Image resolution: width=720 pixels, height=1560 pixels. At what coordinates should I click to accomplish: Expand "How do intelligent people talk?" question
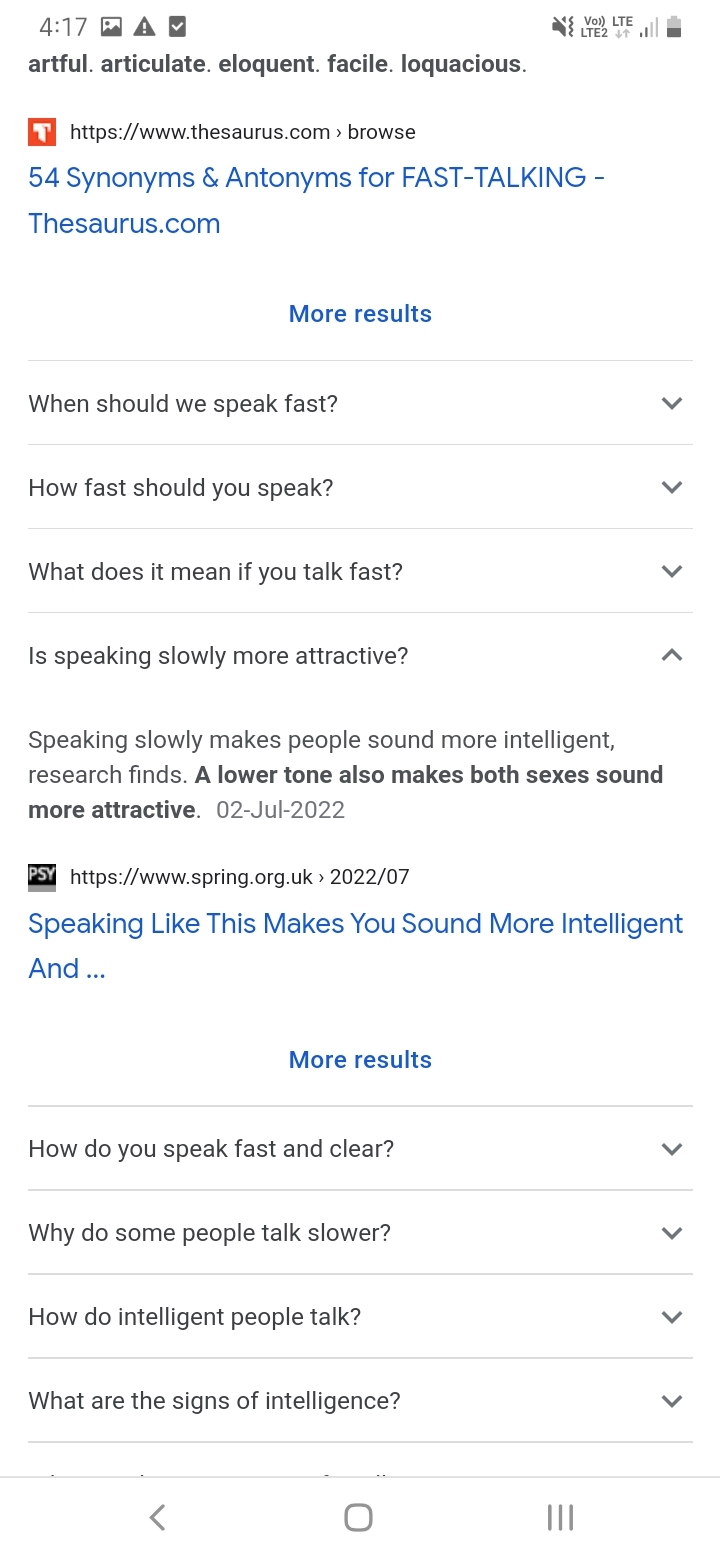pyautogui.click(x=360, y=1316)
